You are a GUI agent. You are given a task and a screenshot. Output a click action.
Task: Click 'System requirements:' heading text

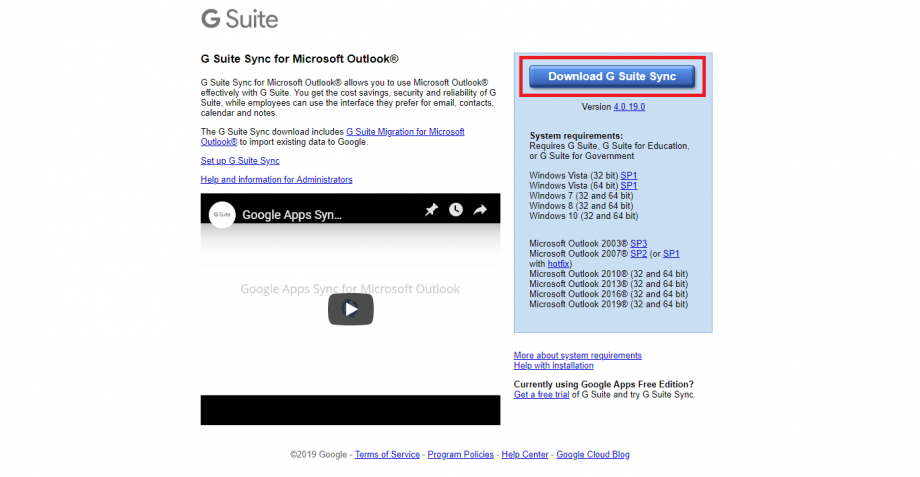coord(576,136)
